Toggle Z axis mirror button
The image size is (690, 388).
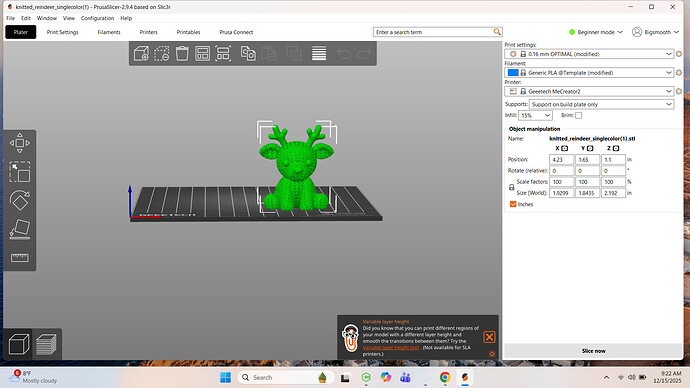click(616, 148)
